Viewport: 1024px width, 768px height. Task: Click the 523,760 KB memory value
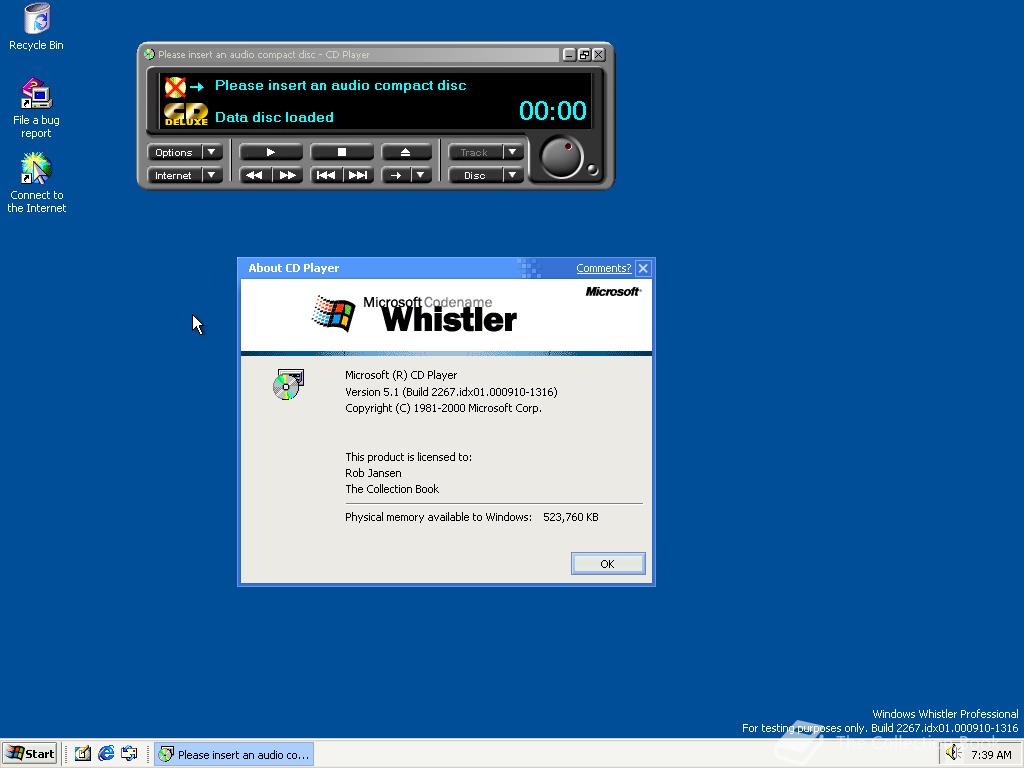pos(571,517)
